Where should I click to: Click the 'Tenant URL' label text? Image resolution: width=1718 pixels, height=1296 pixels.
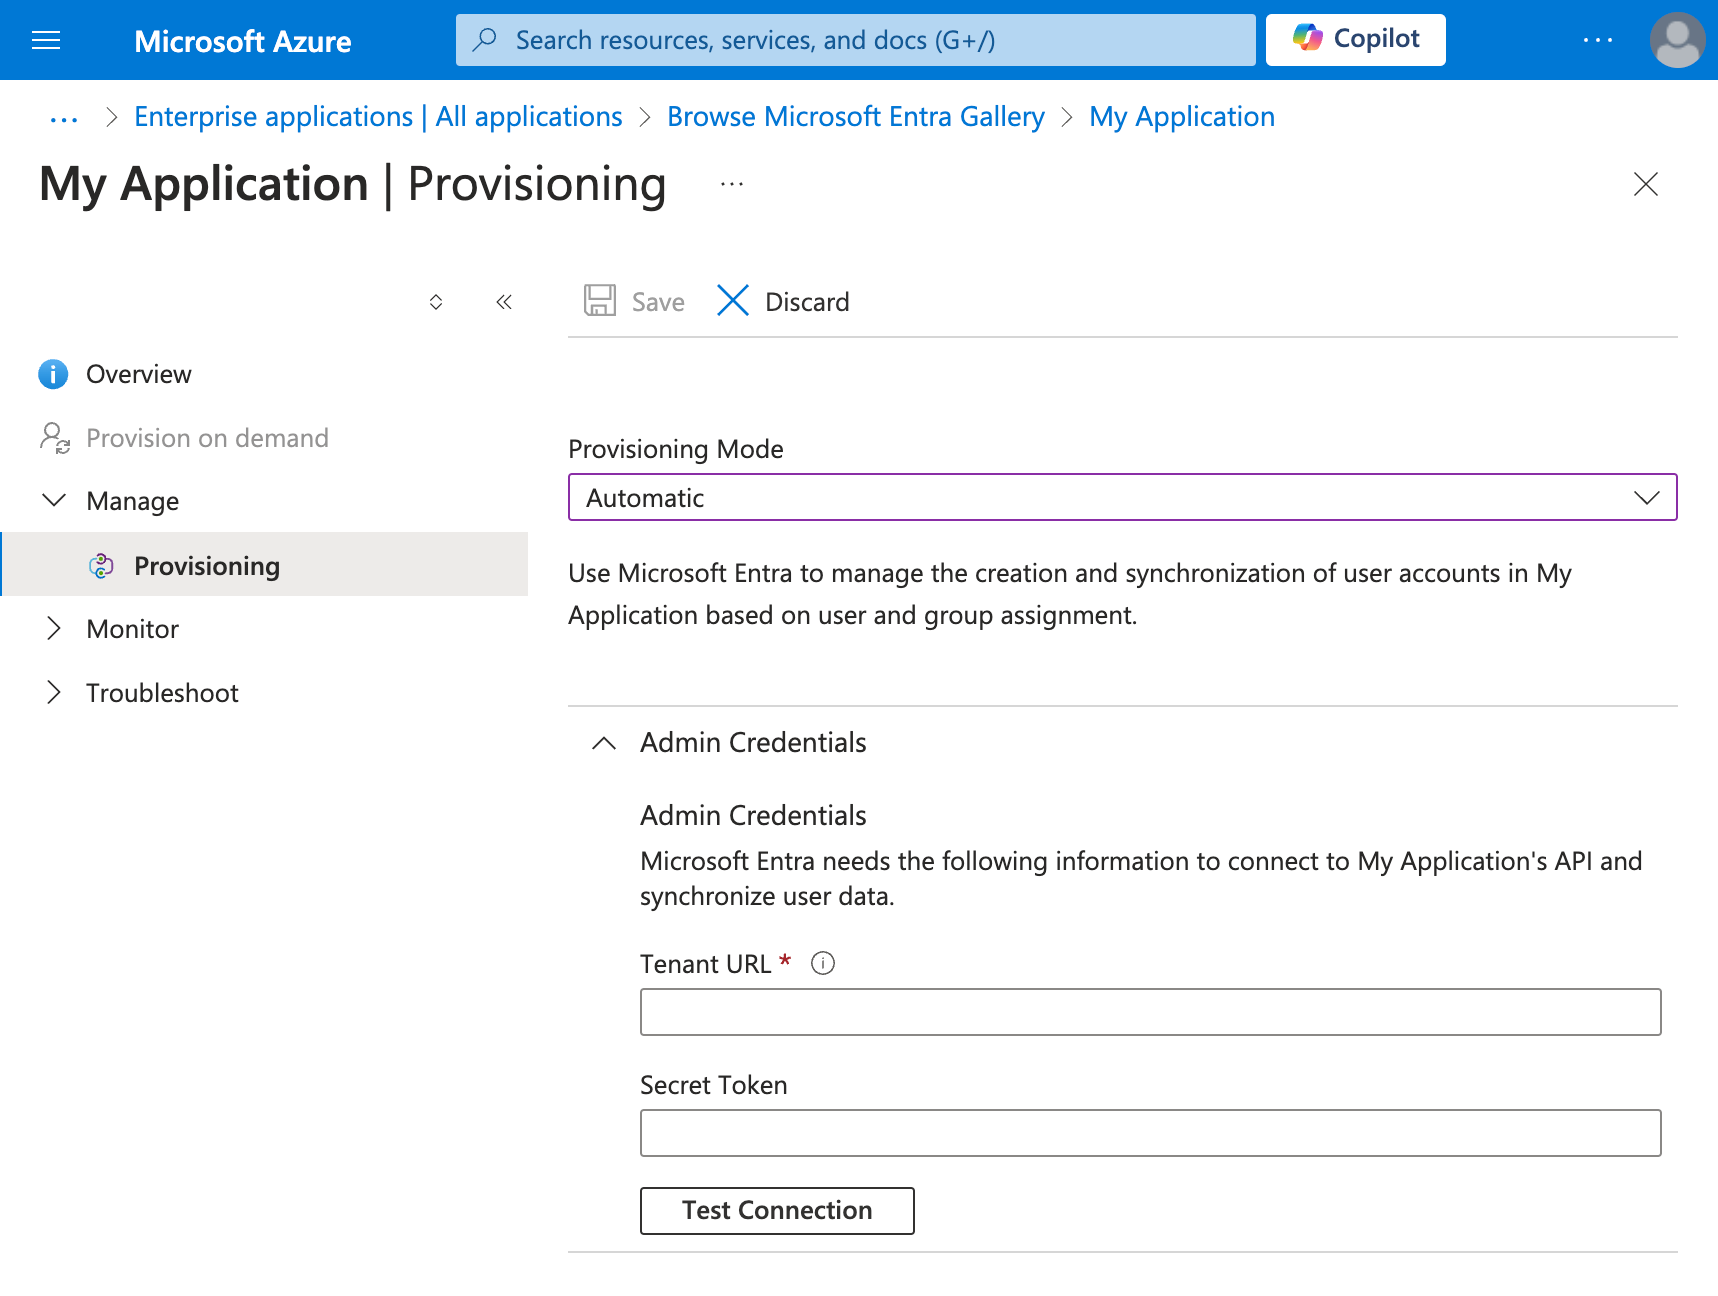[706, 964]
